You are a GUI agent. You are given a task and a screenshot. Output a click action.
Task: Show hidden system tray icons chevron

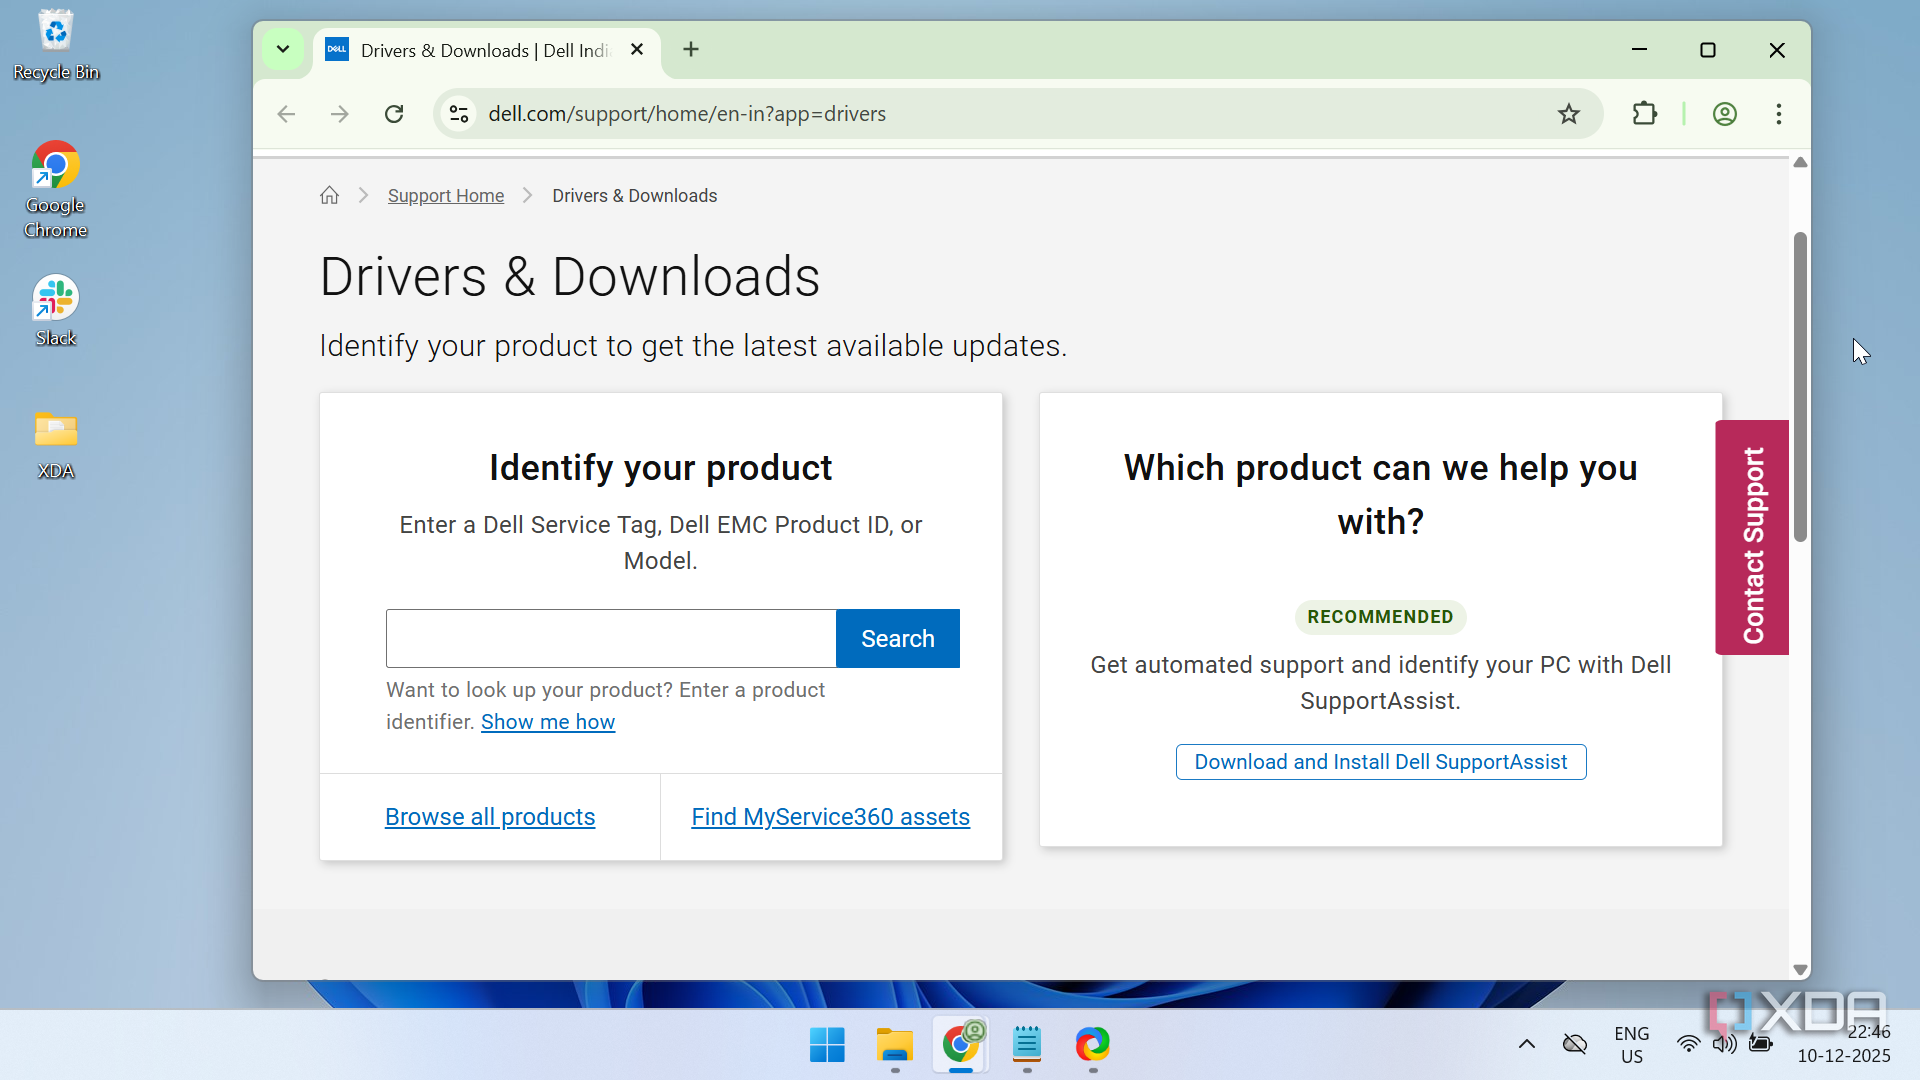pyautogui.click(x=1526, y=1044)
